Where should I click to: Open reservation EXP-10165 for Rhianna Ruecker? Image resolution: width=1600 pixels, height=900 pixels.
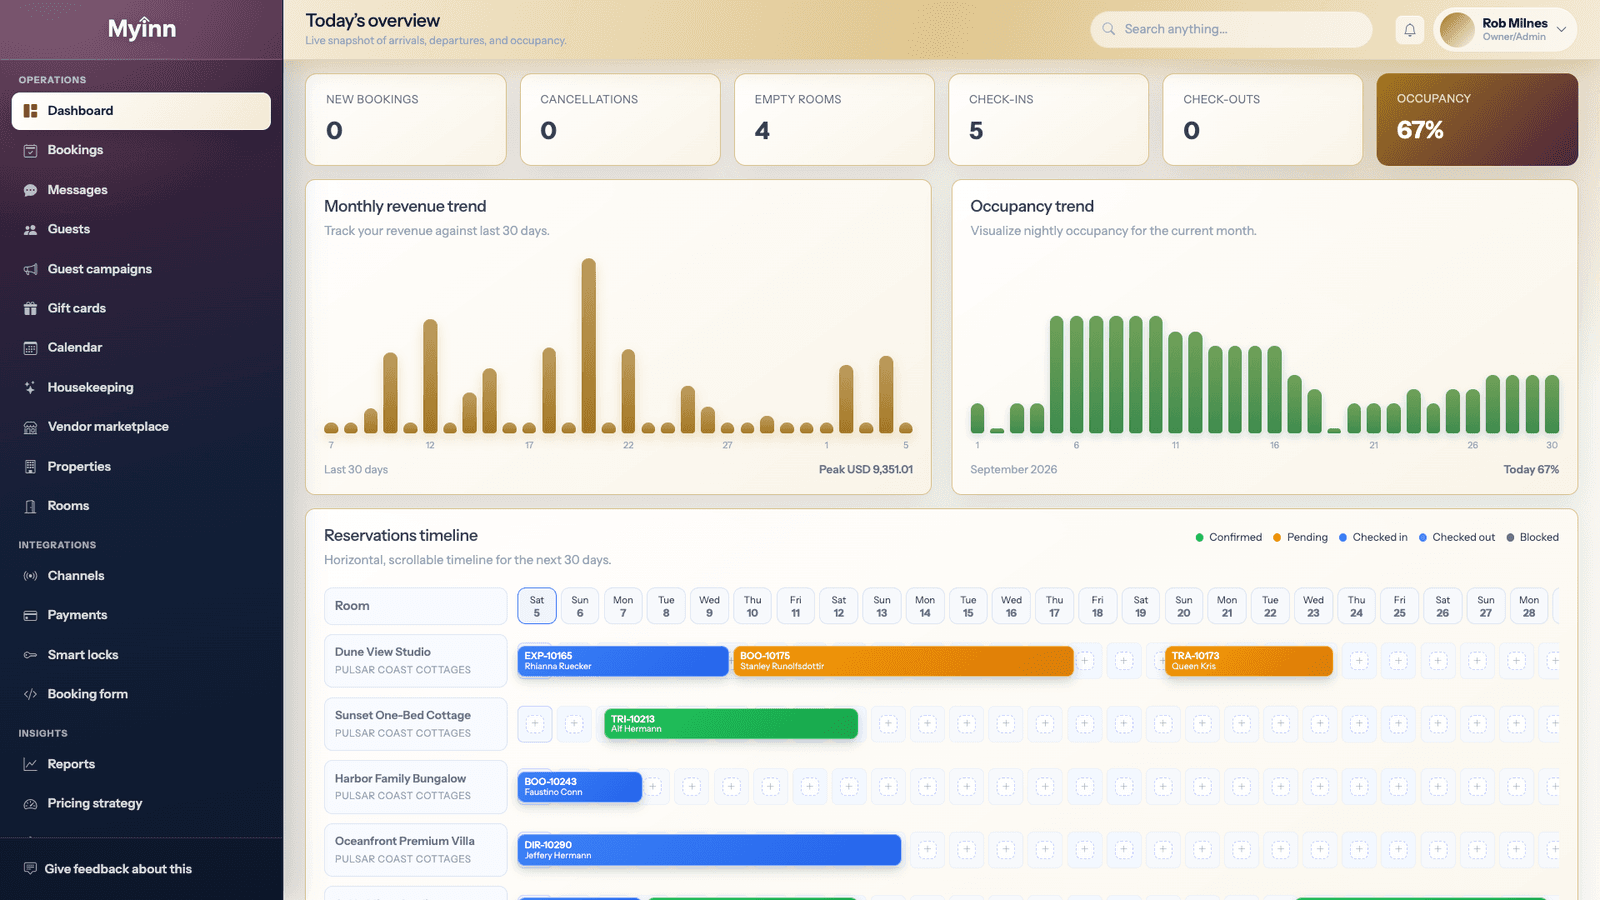623,661
